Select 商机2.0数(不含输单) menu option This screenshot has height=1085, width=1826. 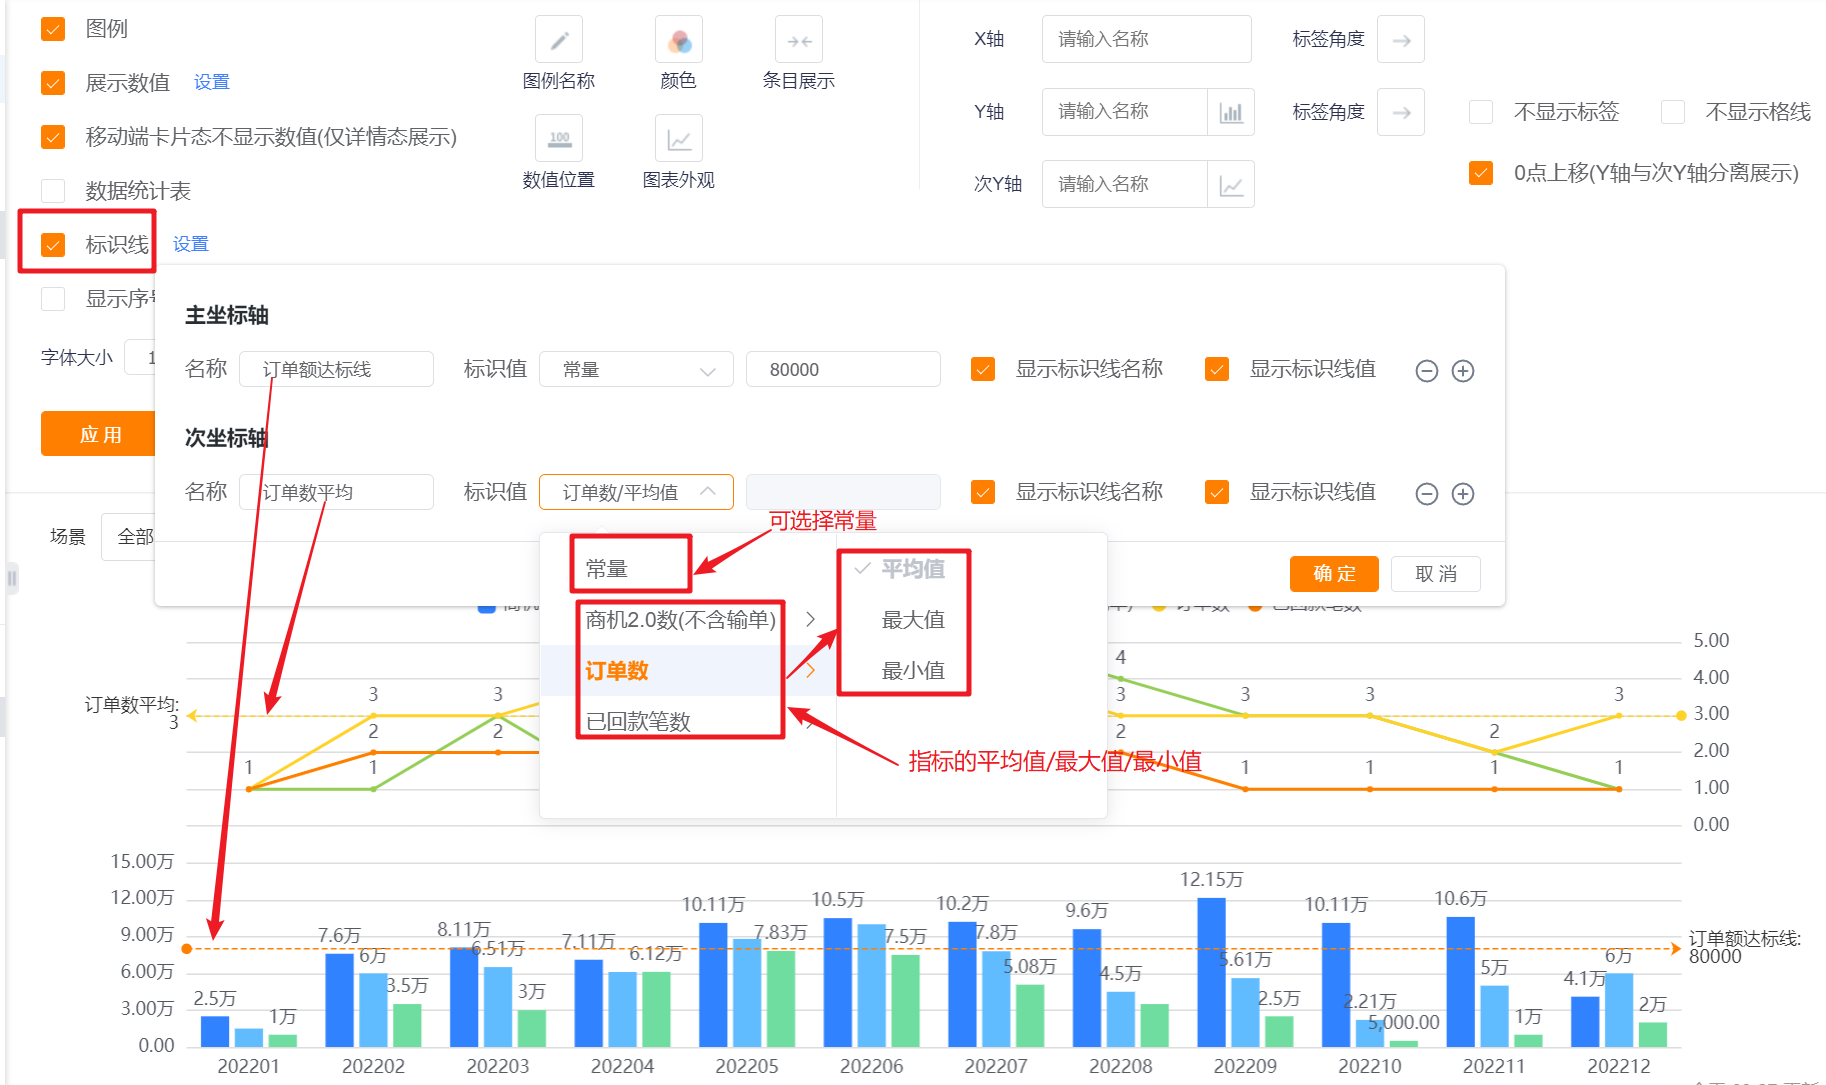click(x=680, y=620)
